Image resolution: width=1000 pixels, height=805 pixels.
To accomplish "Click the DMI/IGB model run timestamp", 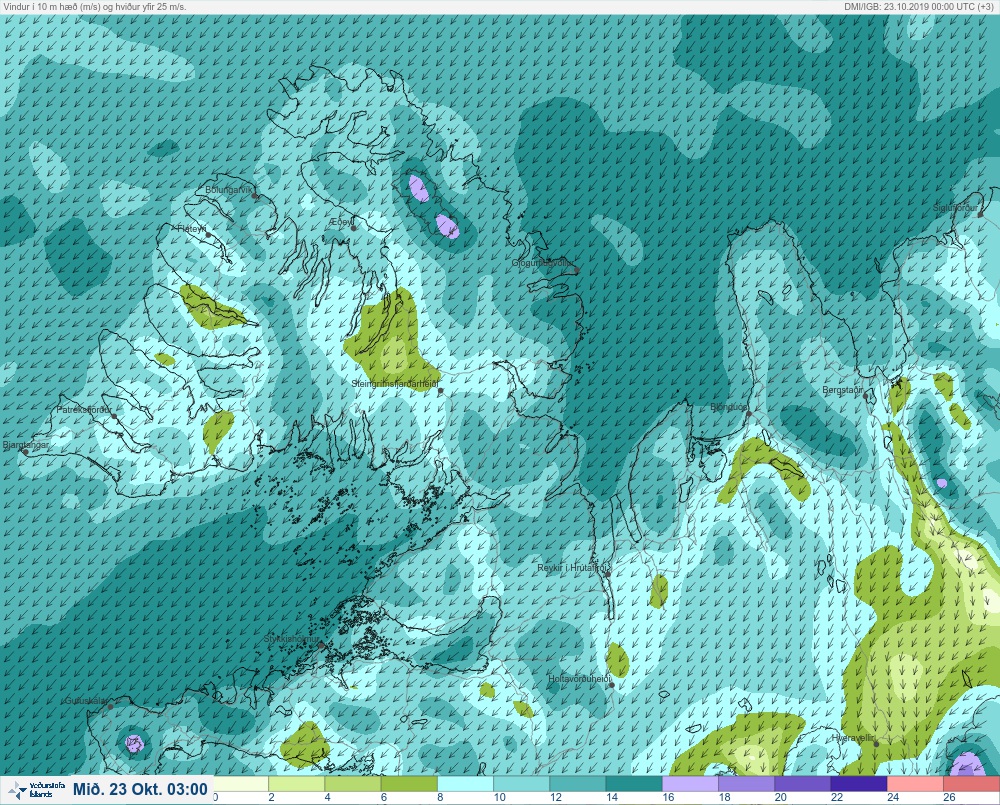I will tap(918, 6).
